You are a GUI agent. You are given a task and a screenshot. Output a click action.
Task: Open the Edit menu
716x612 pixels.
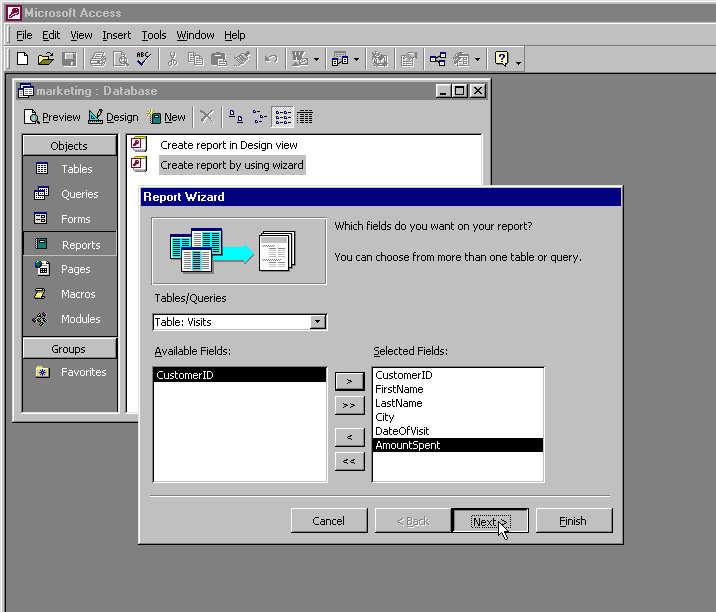coord(51,35)
